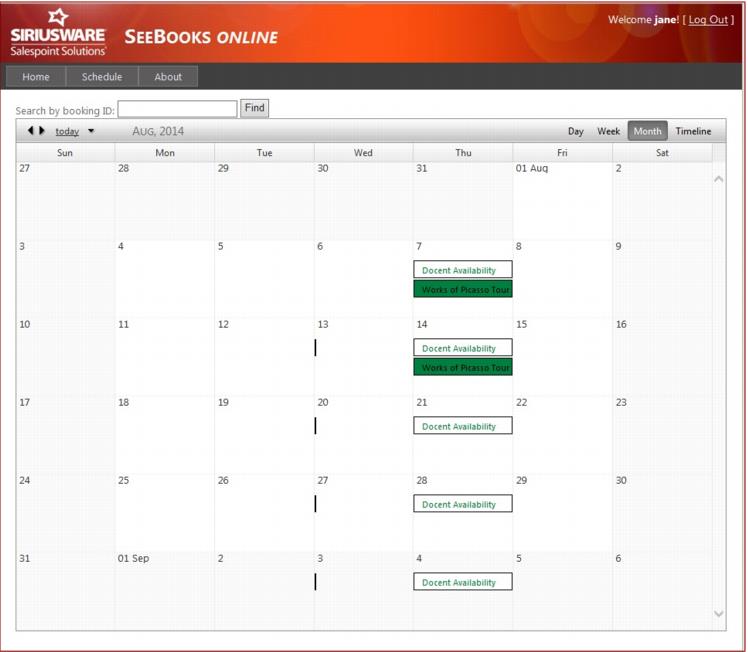Open the date picker dropdown arrow beside today

coord(91,131)
